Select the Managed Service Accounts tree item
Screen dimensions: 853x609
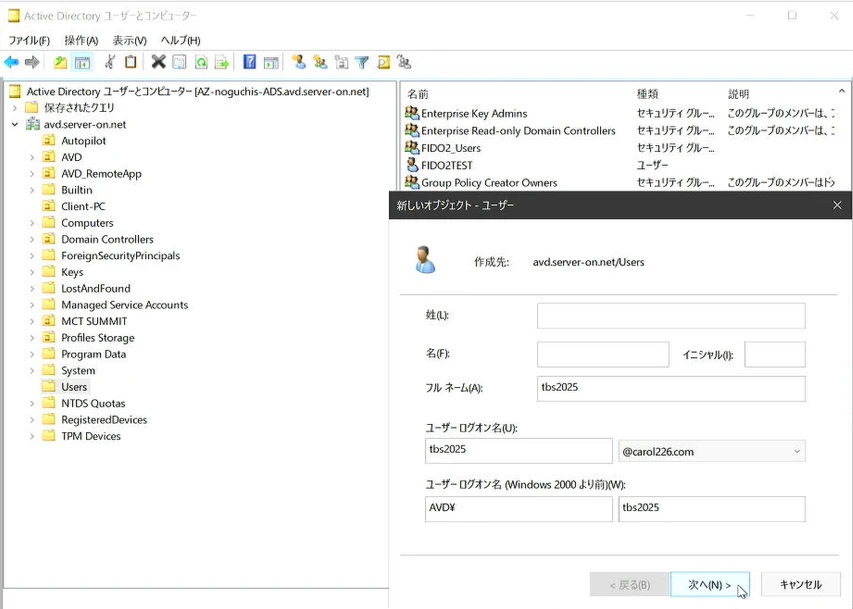[x=125, y=305]
